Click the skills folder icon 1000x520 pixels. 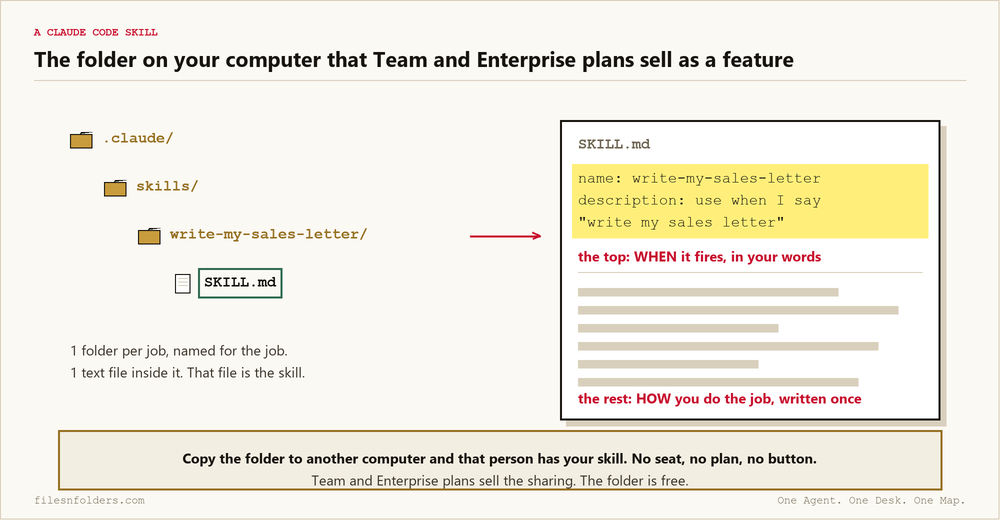coord(115,188)
